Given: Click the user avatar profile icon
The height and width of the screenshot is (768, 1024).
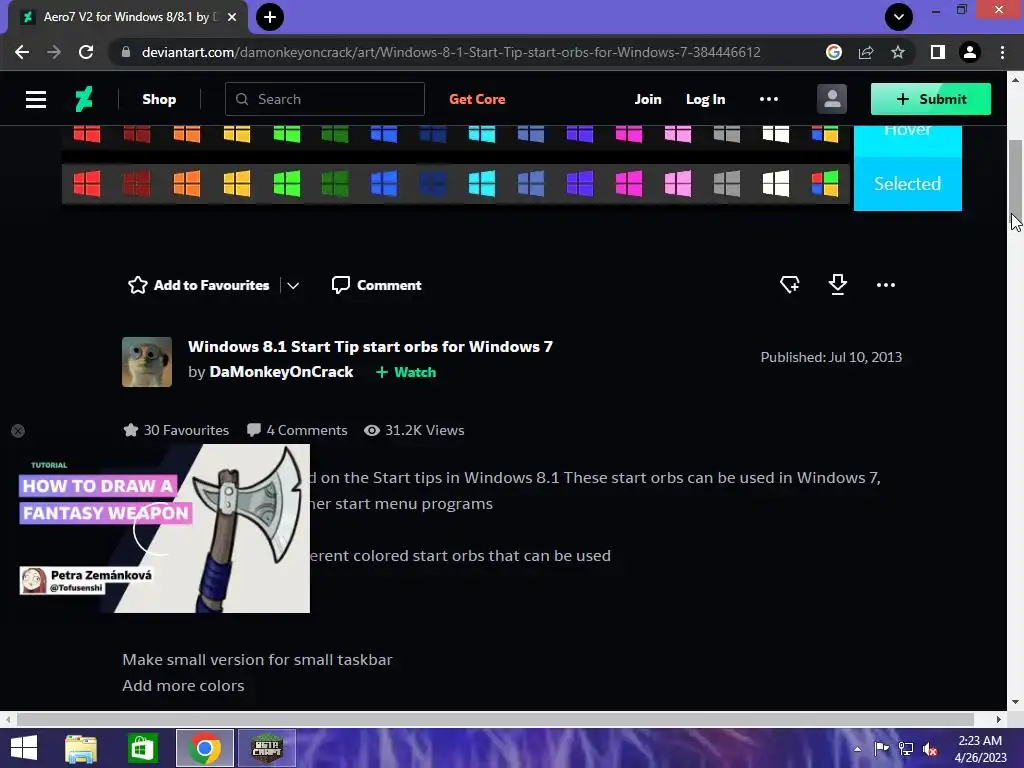Looking at the screenshot, I should [832, 99].
